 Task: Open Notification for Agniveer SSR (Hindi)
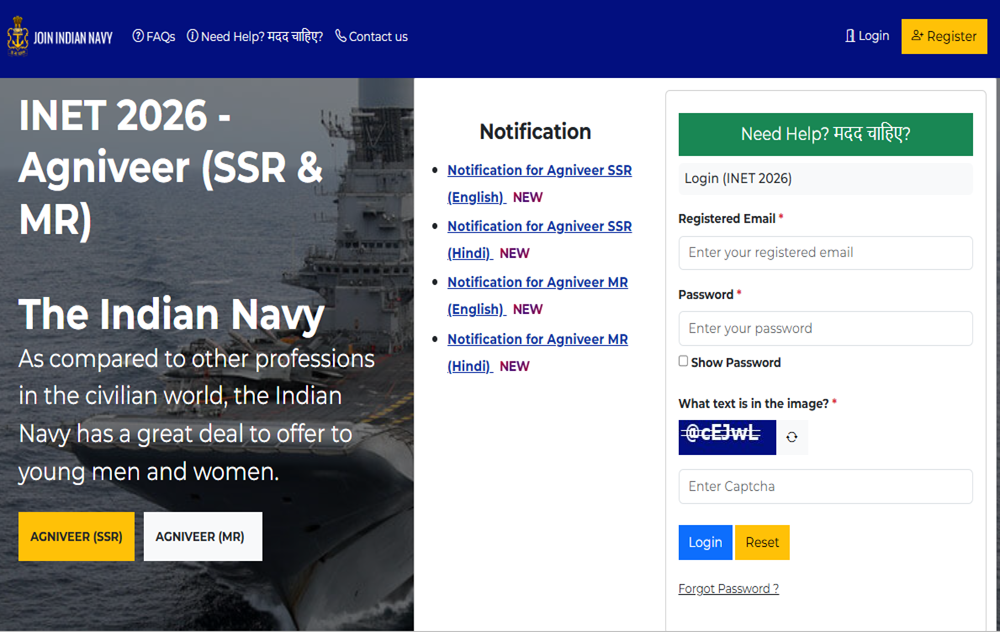(540, 239)
